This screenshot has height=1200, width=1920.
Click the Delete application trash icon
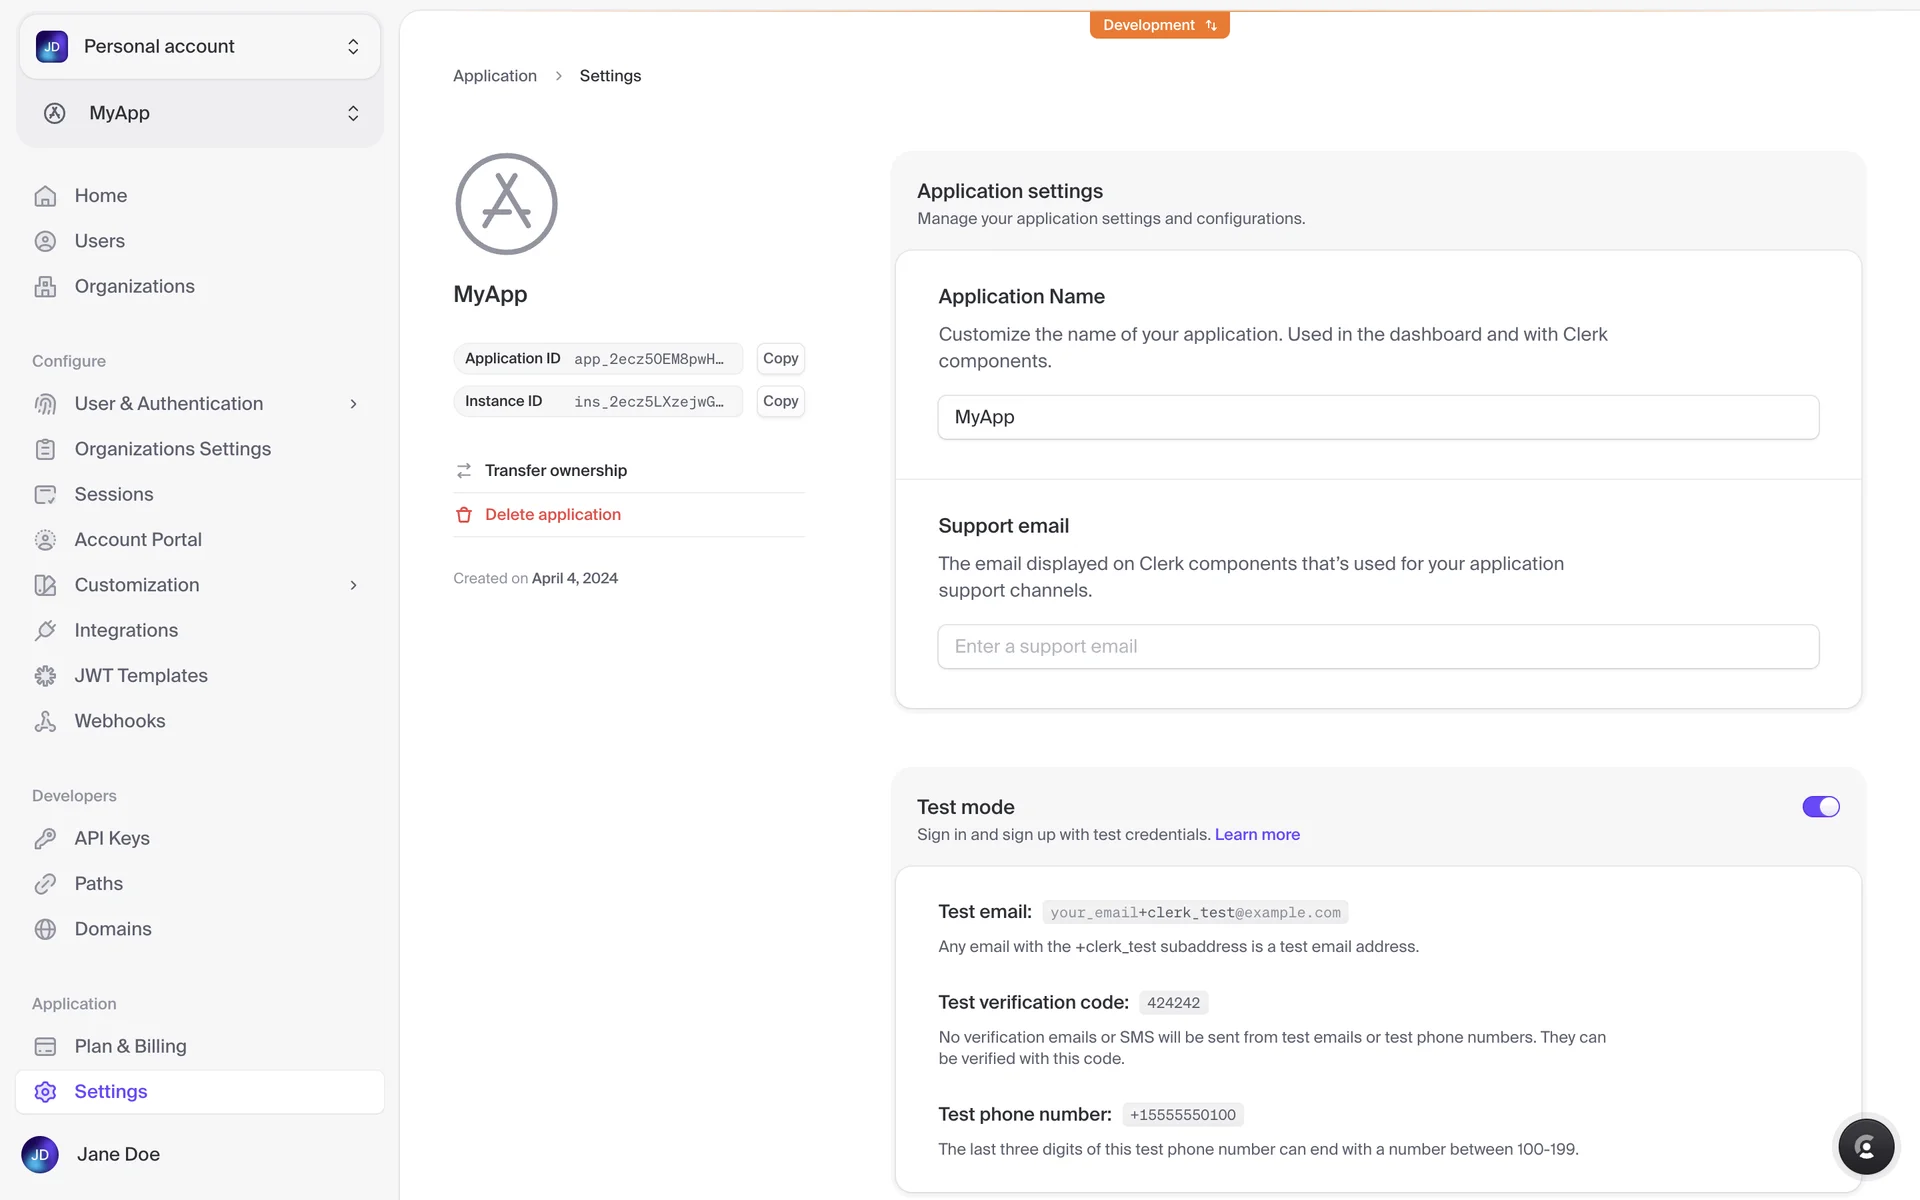pyautogui.click(x=464, y=515)
